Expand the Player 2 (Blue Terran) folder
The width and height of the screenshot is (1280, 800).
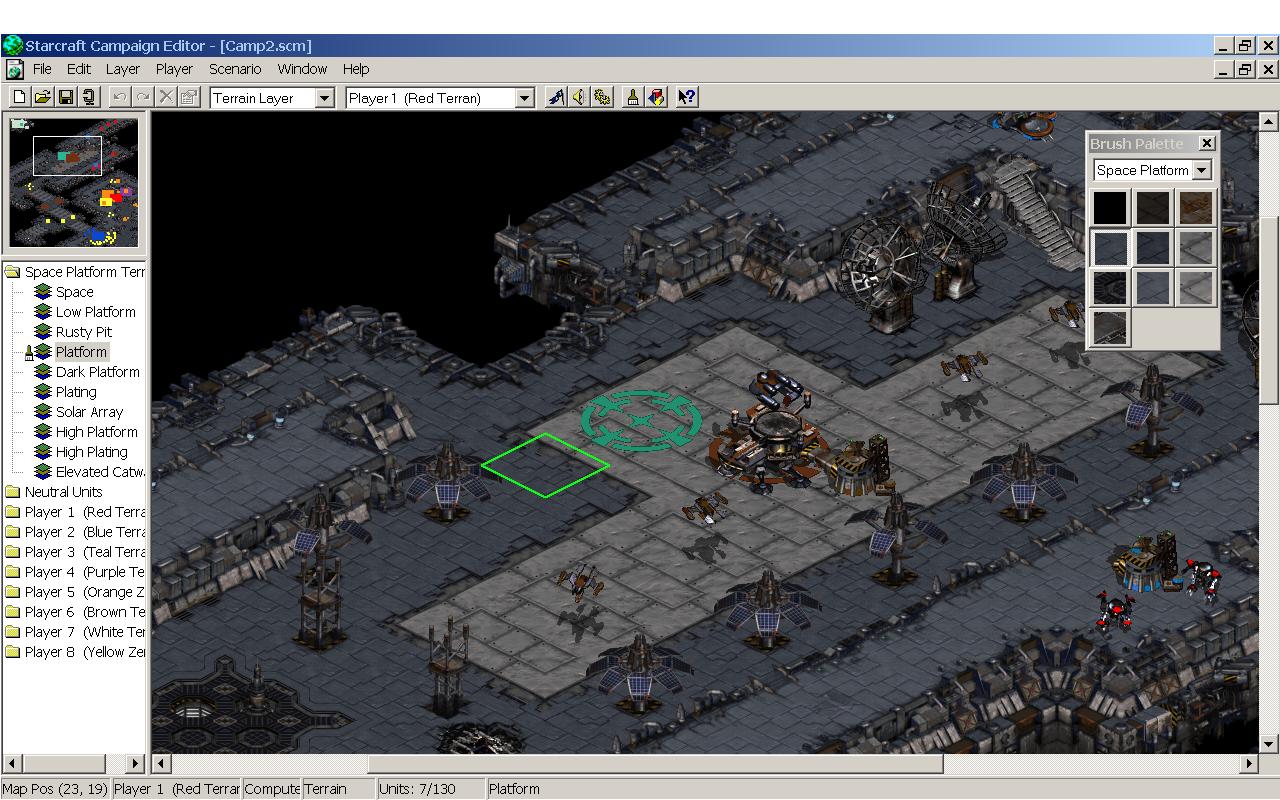pos(12,532)
